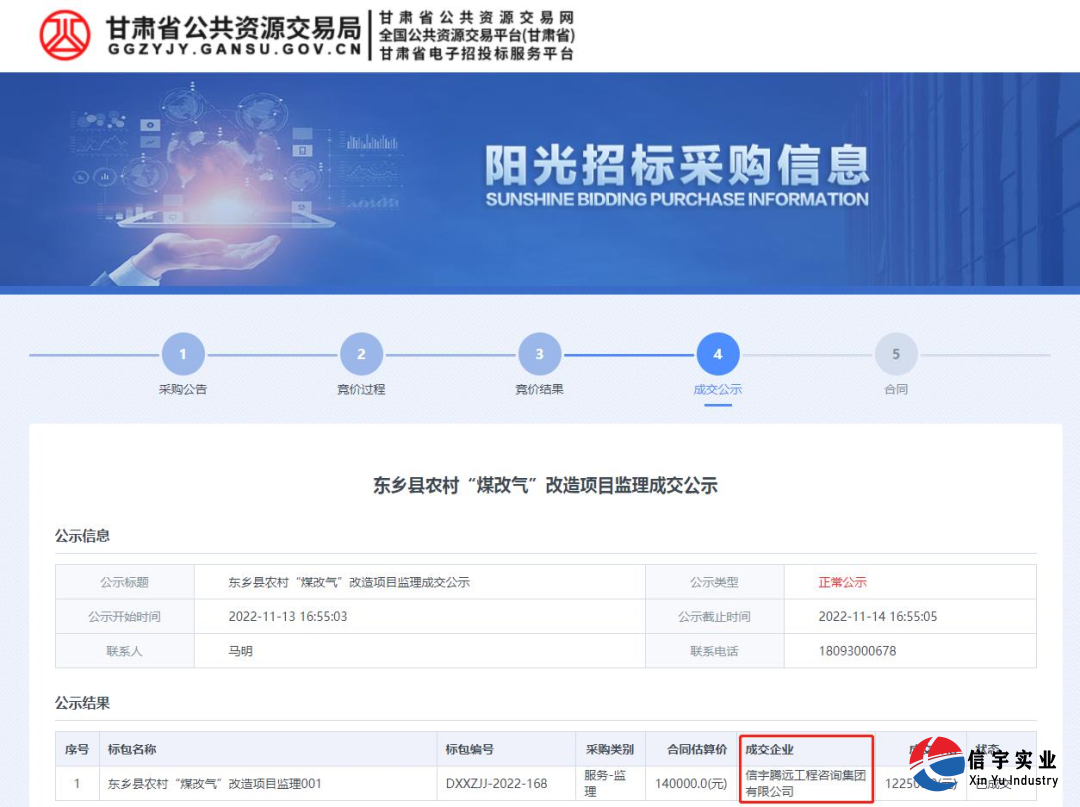The height and width of the screenshot is (807, 1080).
Task: Select step circle 5 for 合同
Action: [896, 353]
